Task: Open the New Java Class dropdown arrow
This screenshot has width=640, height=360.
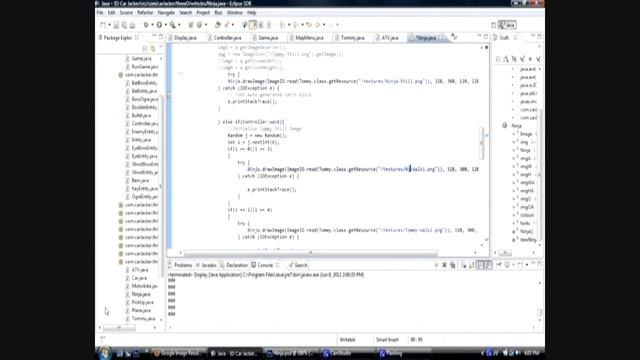Action: tap(206, 25)
